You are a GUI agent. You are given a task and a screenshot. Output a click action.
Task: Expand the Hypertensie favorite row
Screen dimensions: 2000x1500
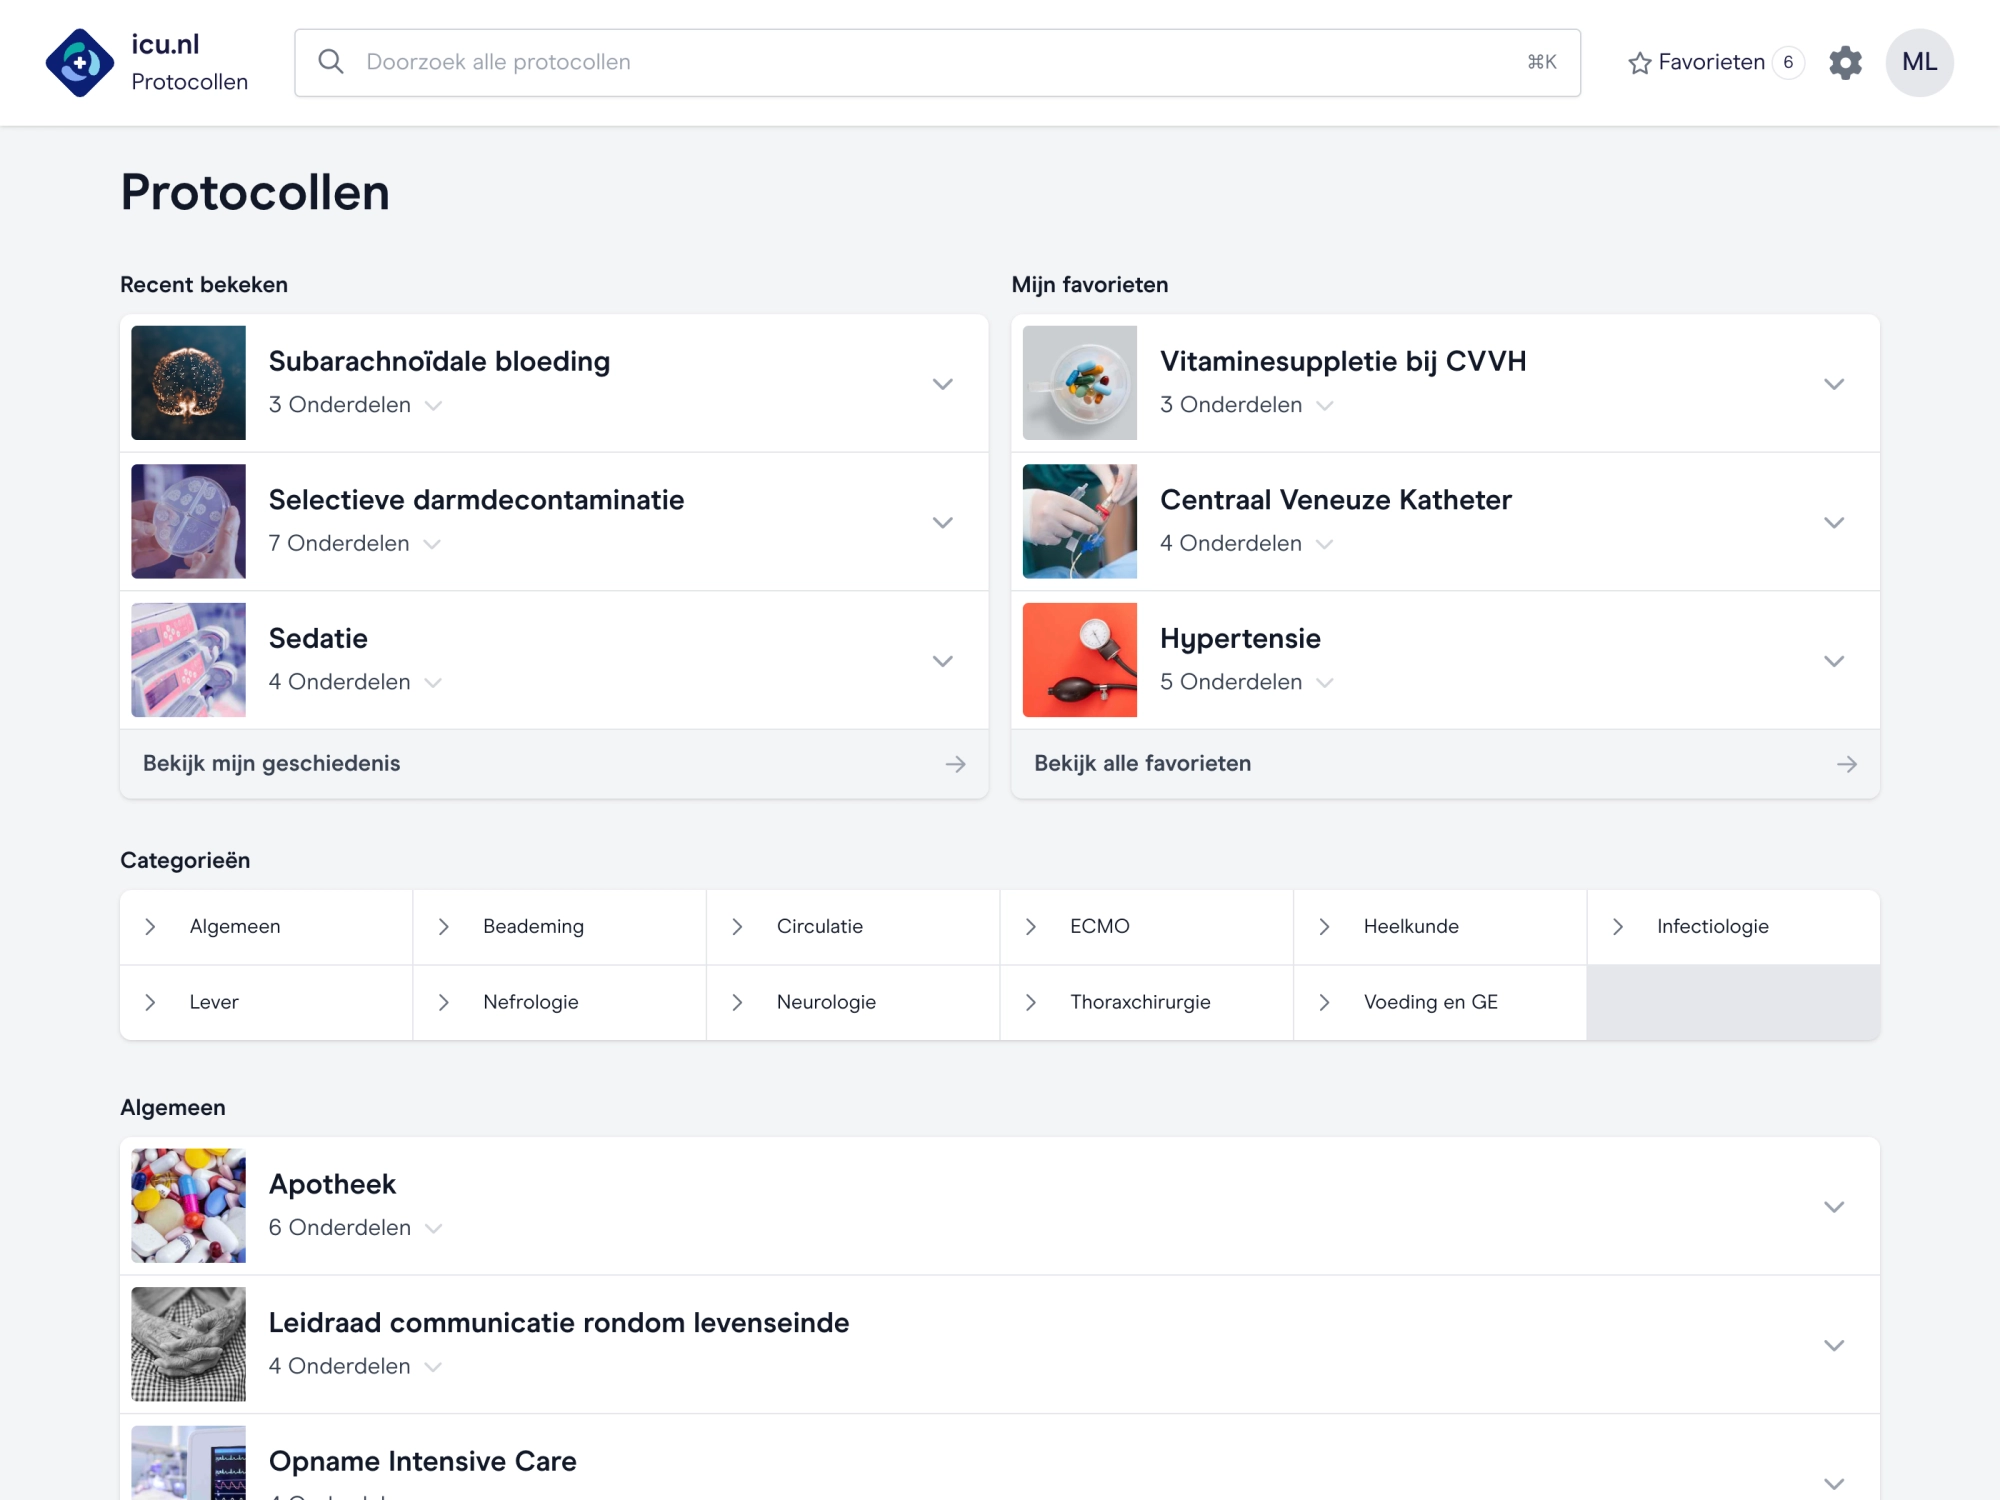pyautogui.click(x=1833, y=661)
